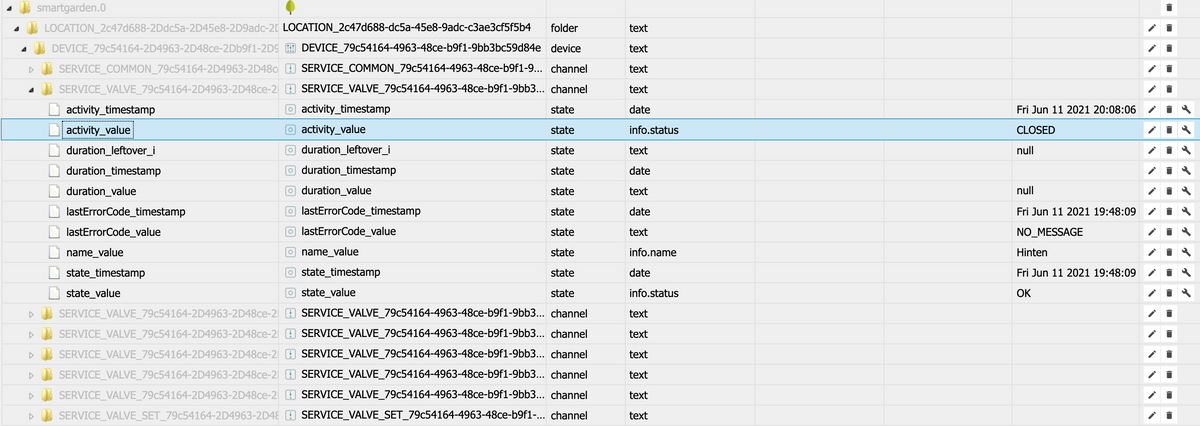The width and height of the screenshot is (1200, 426).
Task: Open wrench settings for duration_timestamp
Action: point(1185,171)
